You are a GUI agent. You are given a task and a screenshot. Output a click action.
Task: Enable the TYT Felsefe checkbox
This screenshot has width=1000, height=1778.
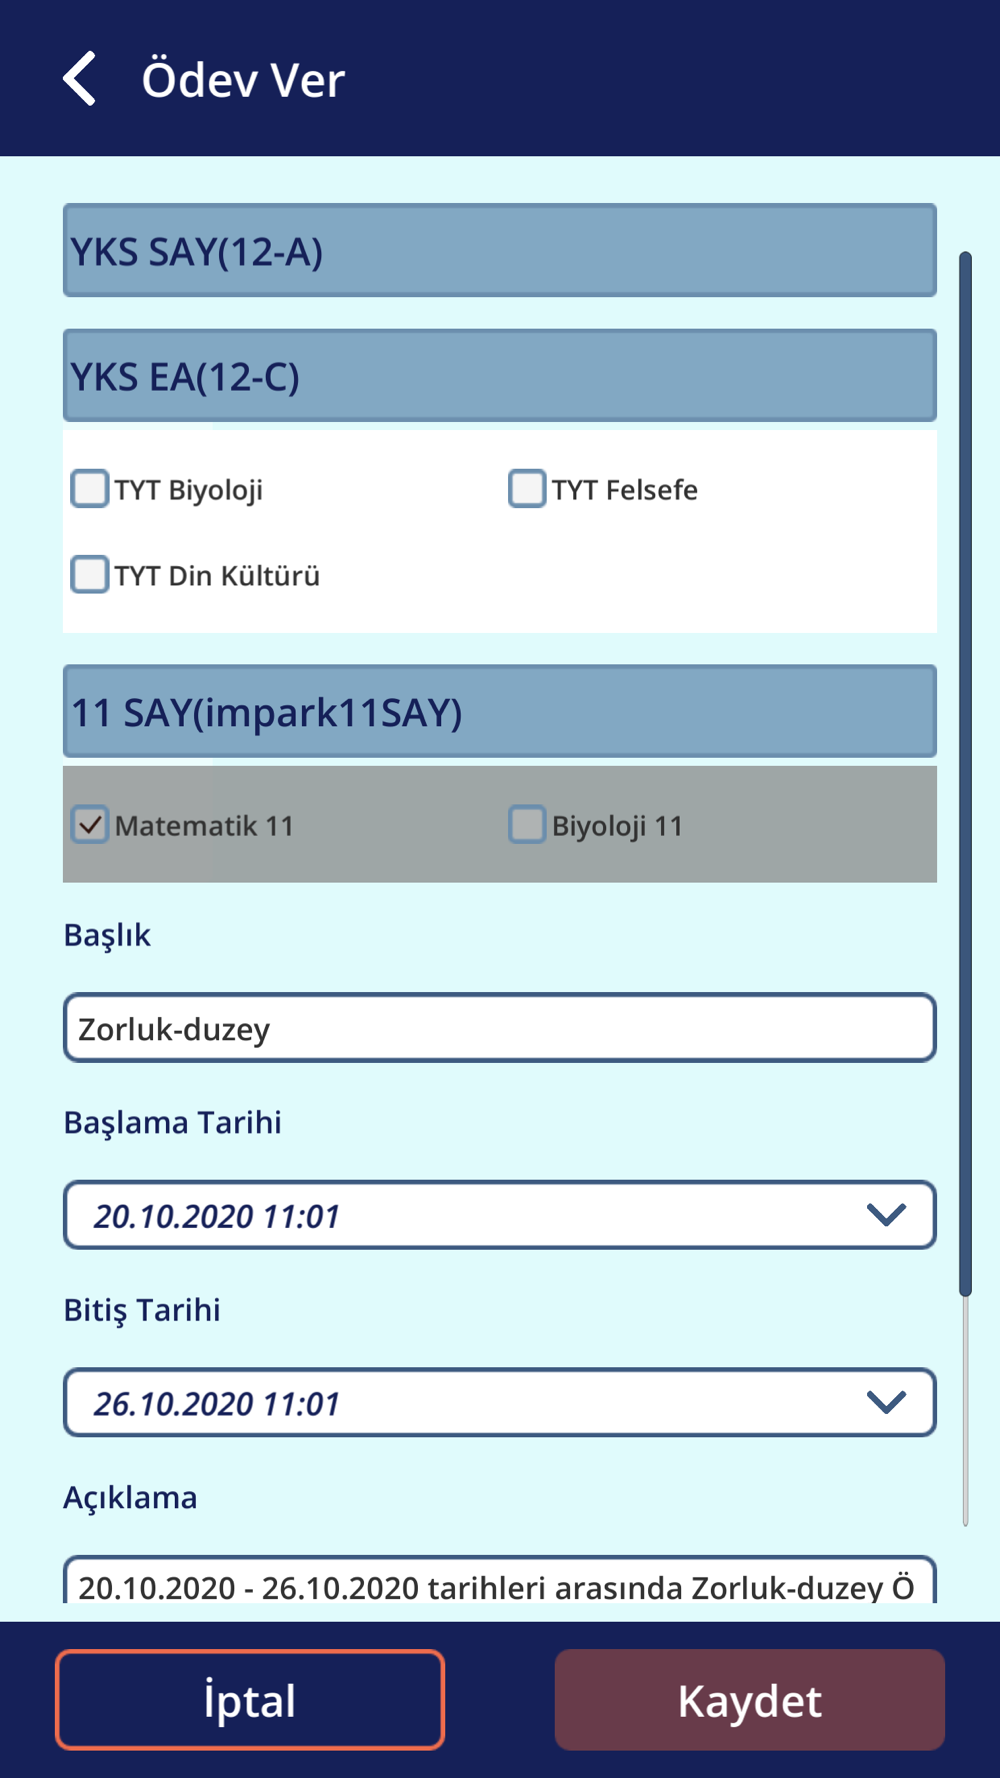(527, 489)
